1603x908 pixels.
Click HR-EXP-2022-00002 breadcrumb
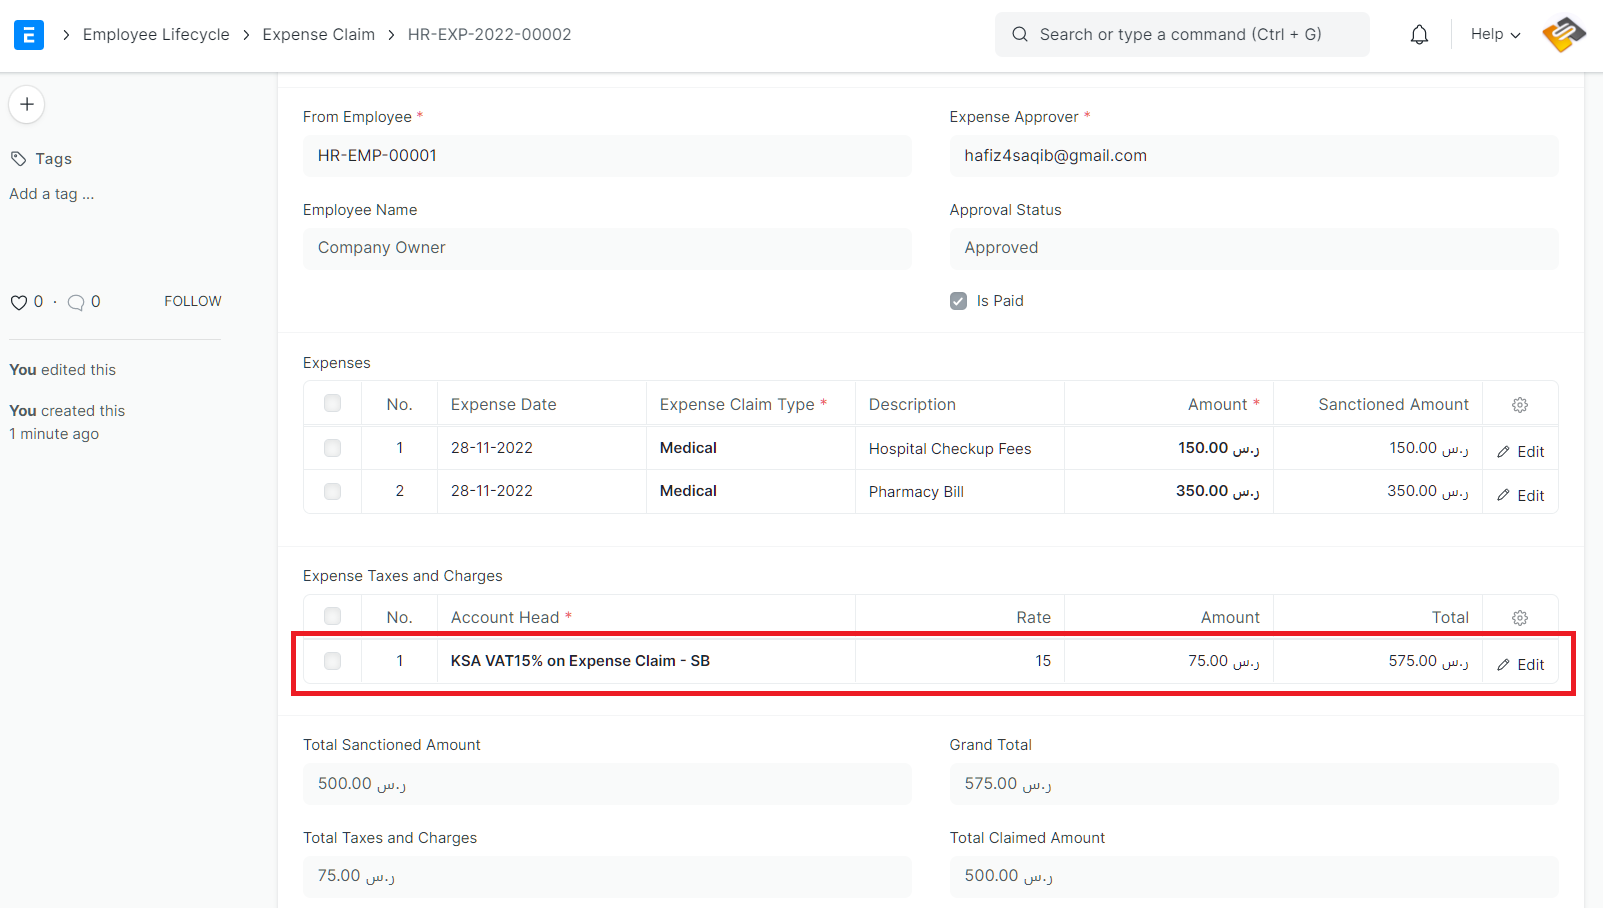(x=489, y=34)
